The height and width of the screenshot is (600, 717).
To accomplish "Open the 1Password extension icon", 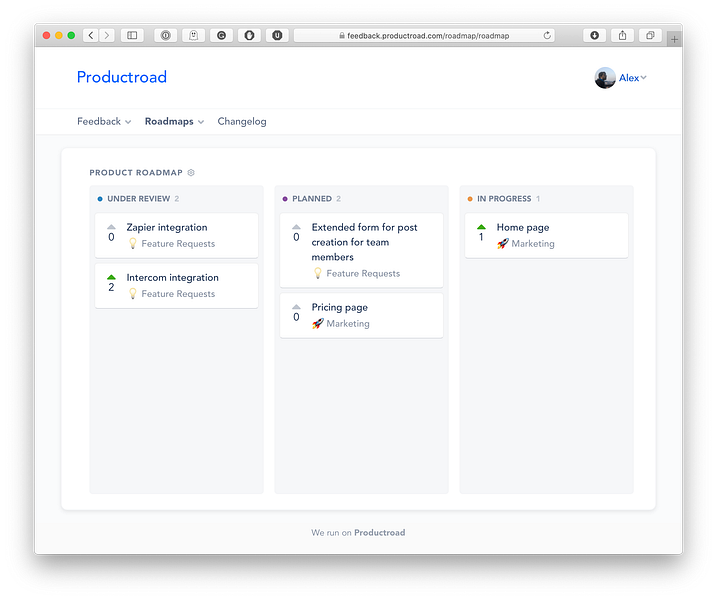I will coord(166,35).
